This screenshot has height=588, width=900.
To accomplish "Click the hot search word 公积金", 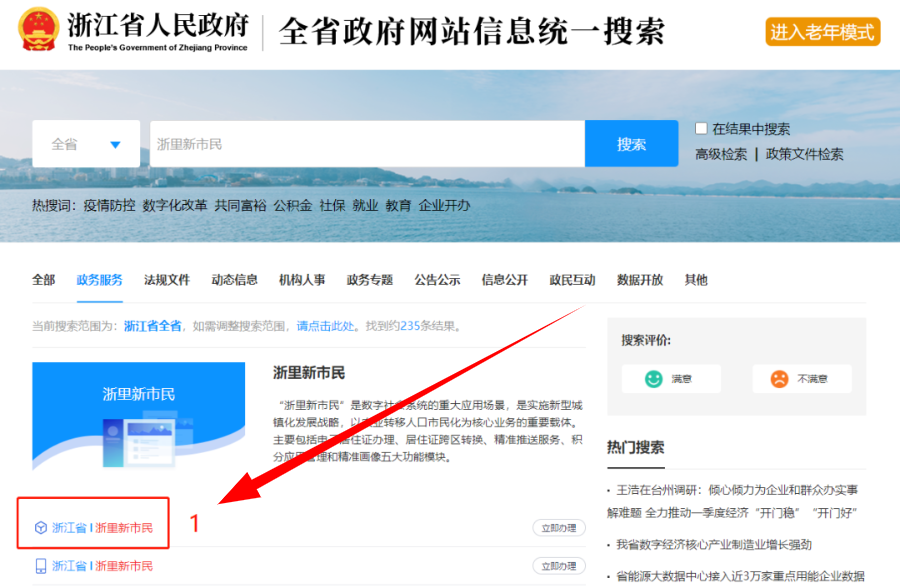I will point(293,206).
